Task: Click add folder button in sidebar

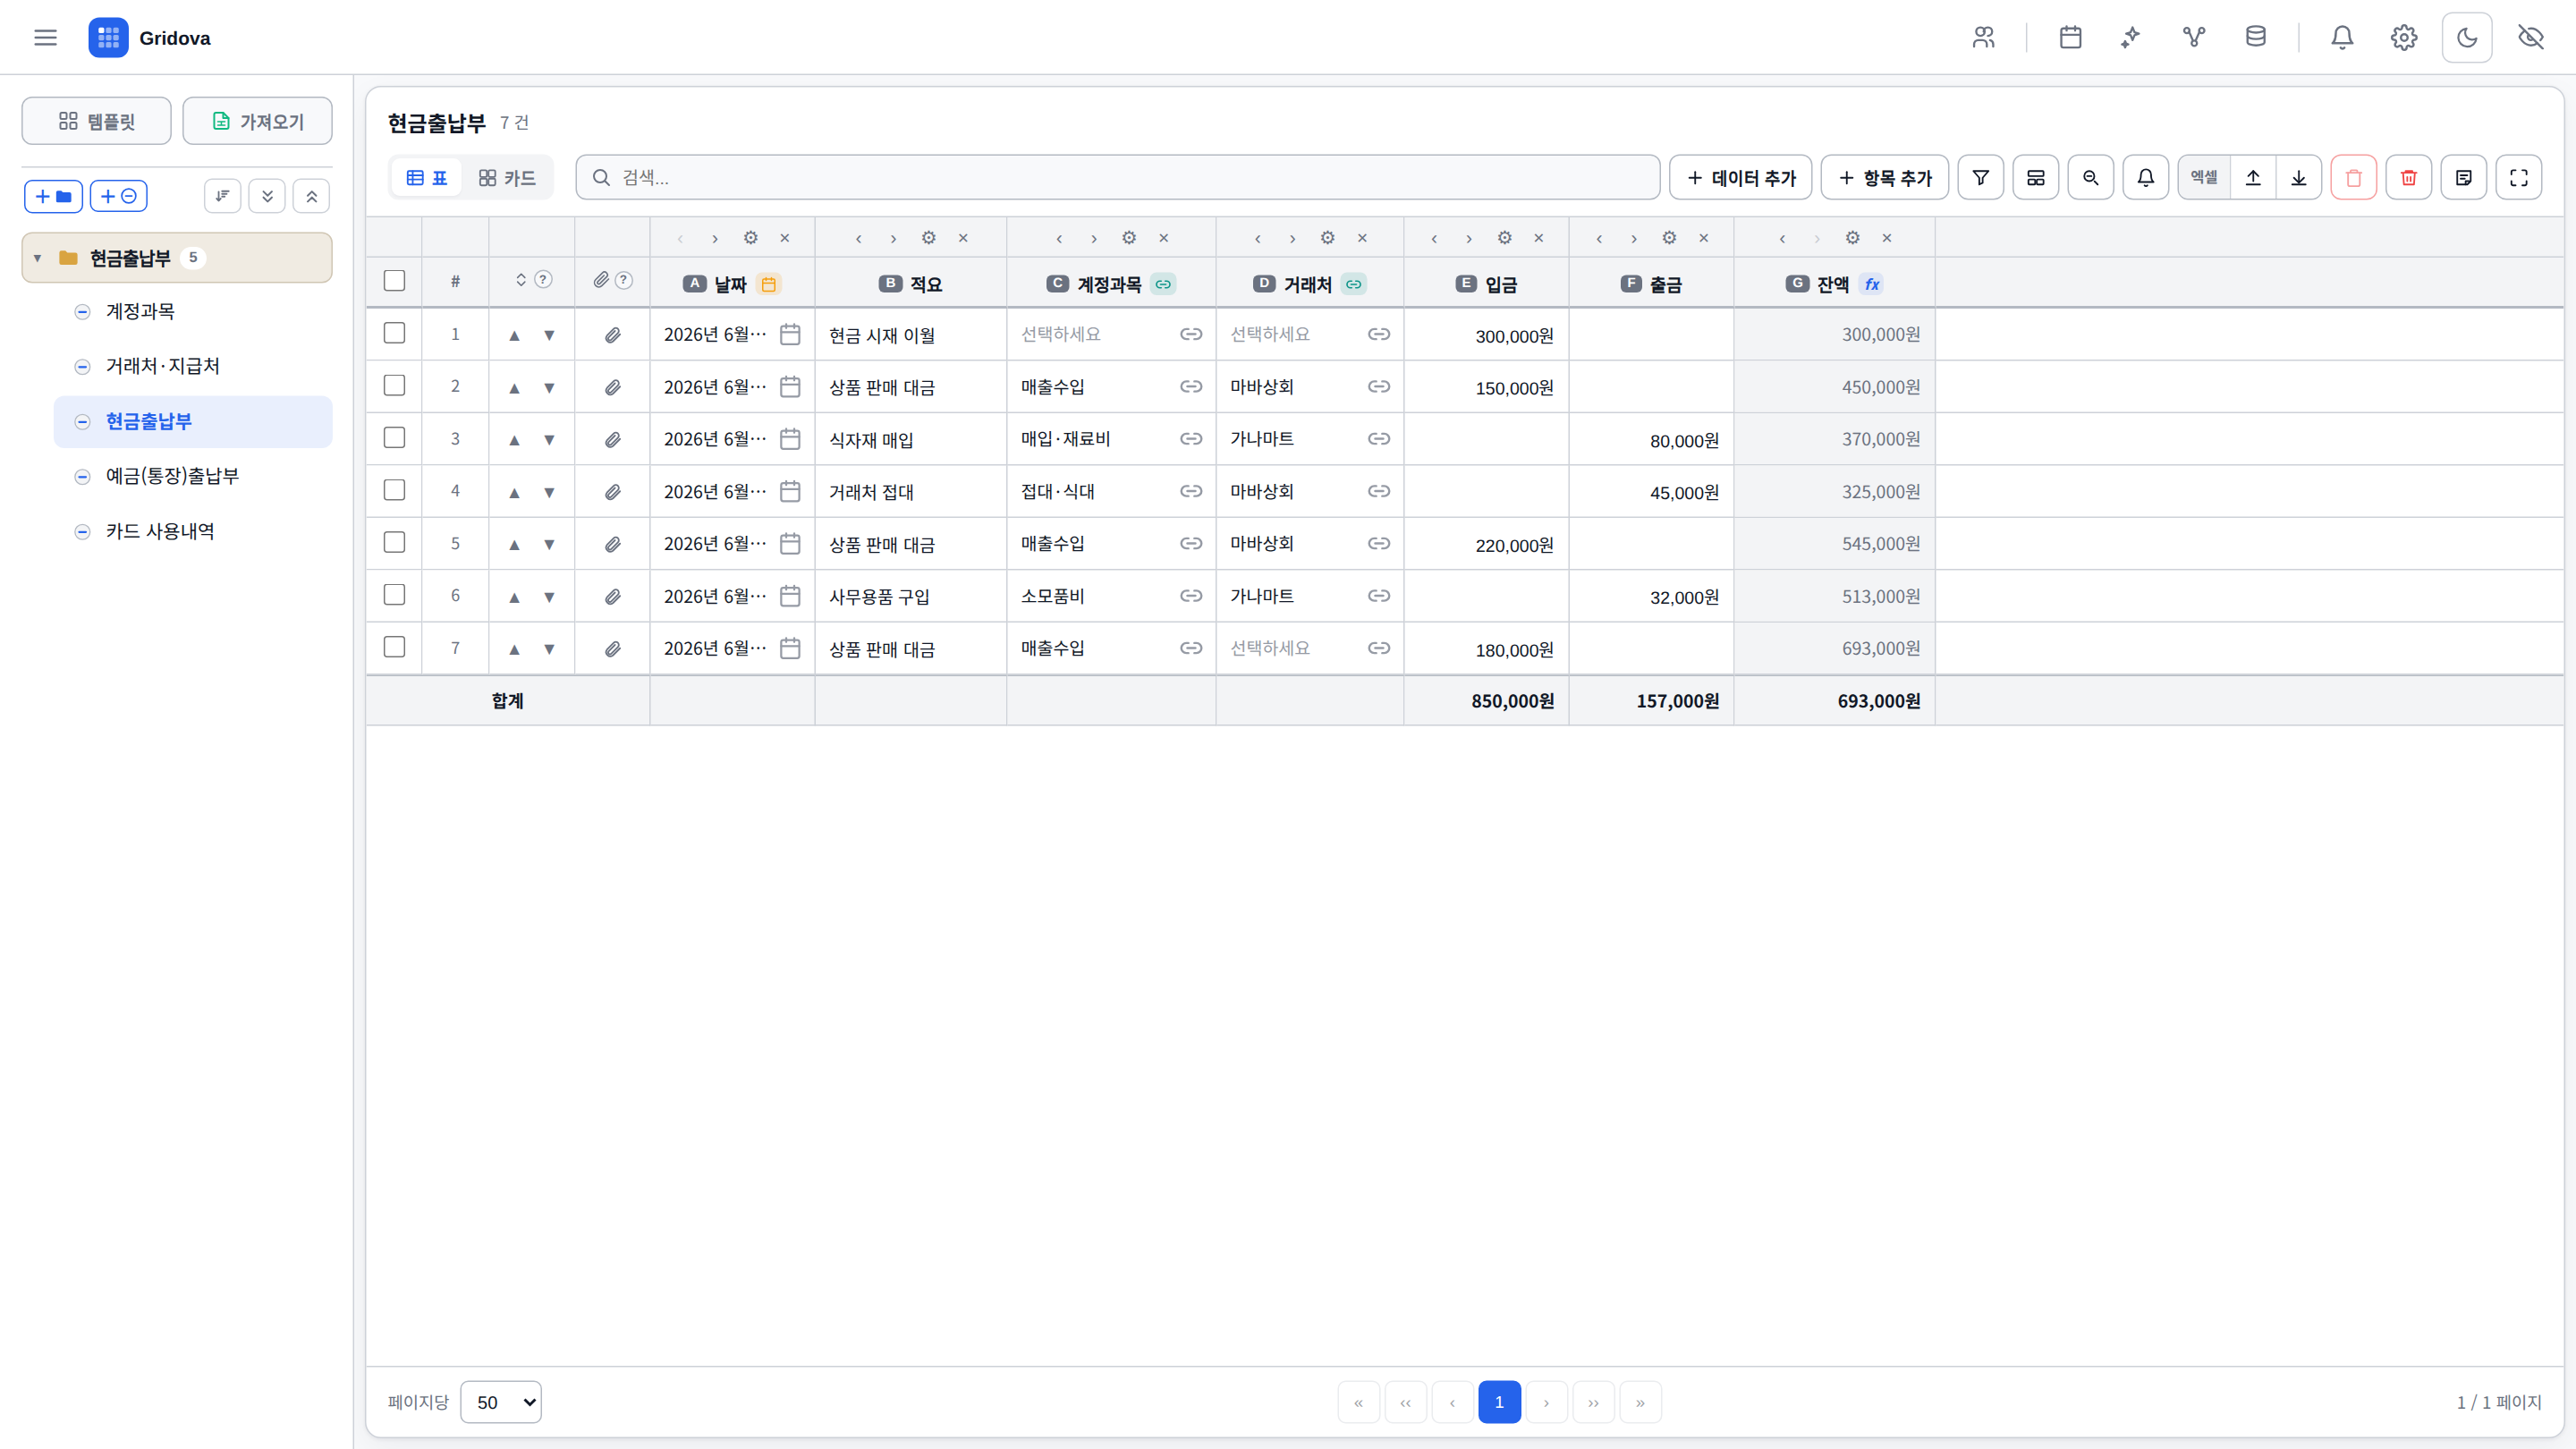Action: (53, 196)
